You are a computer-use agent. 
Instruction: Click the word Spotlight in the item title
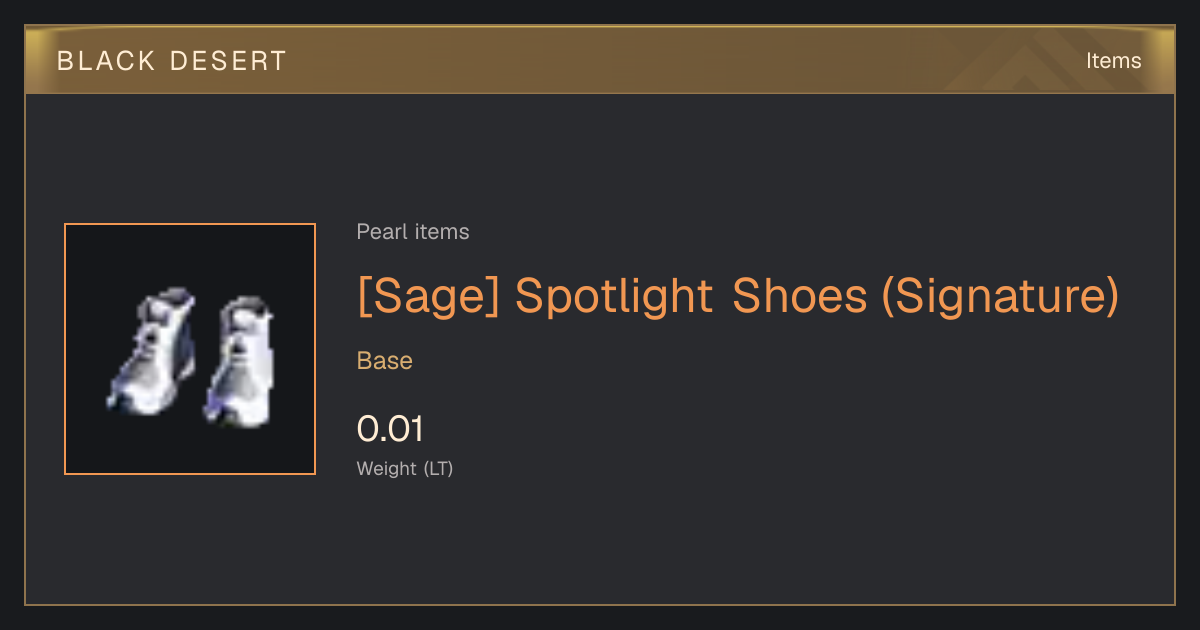(615, 295)
